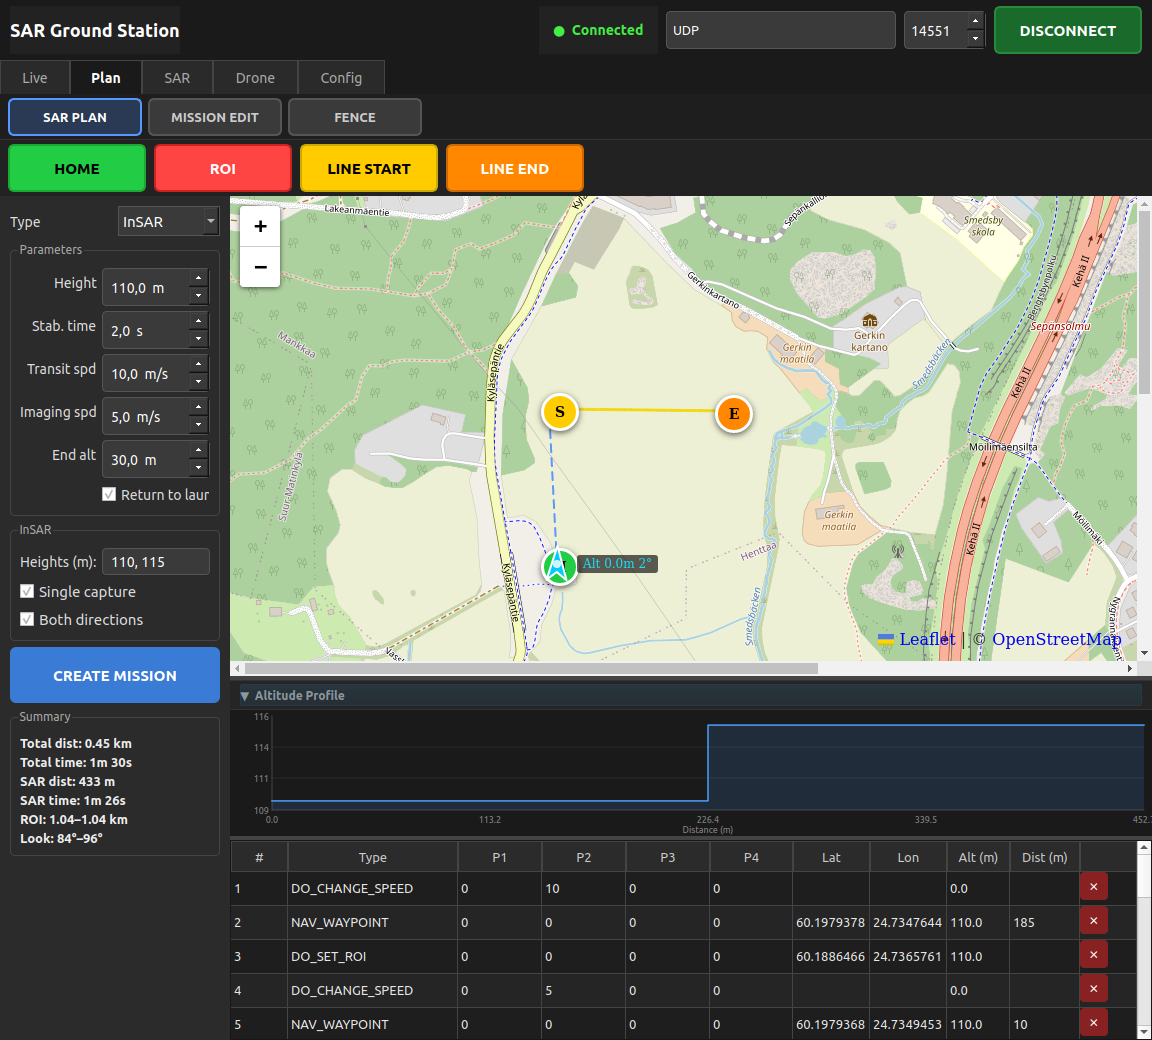The height and width of the screenshot is (1040, 1152).
Task: Remove row 5 NAV_WAYPOINT with red X
Action: [1093, 1022]
